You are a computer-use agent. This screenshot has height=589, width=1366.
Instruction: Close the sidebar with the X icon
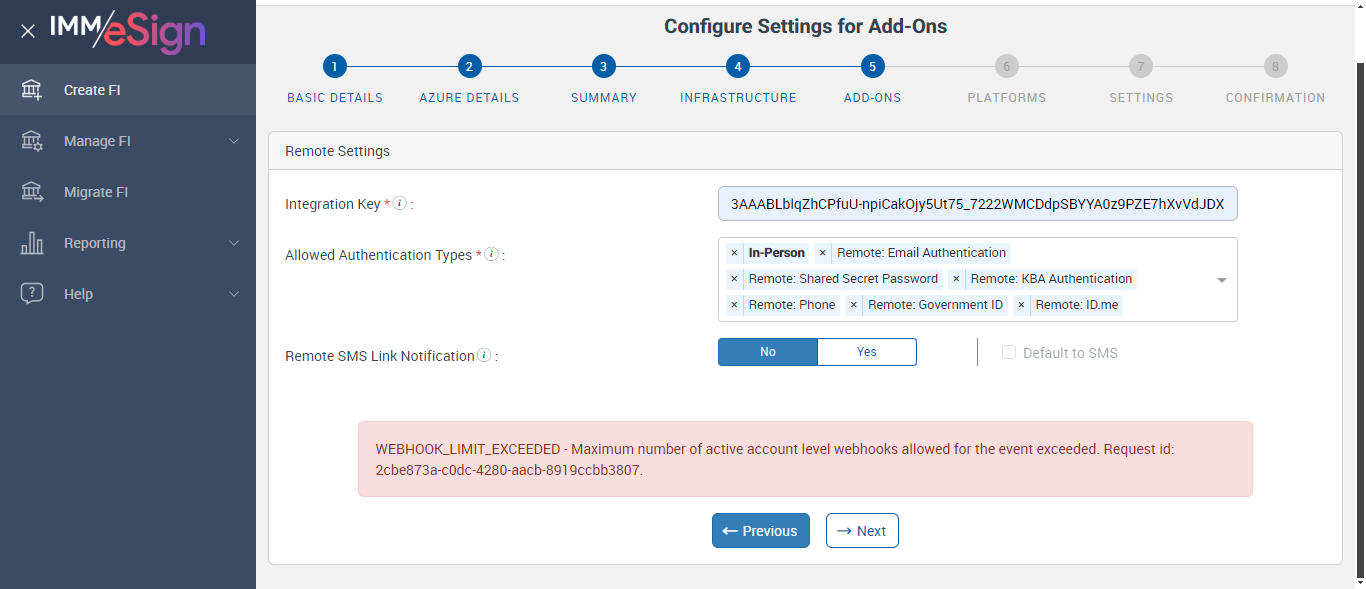[28, 31]
